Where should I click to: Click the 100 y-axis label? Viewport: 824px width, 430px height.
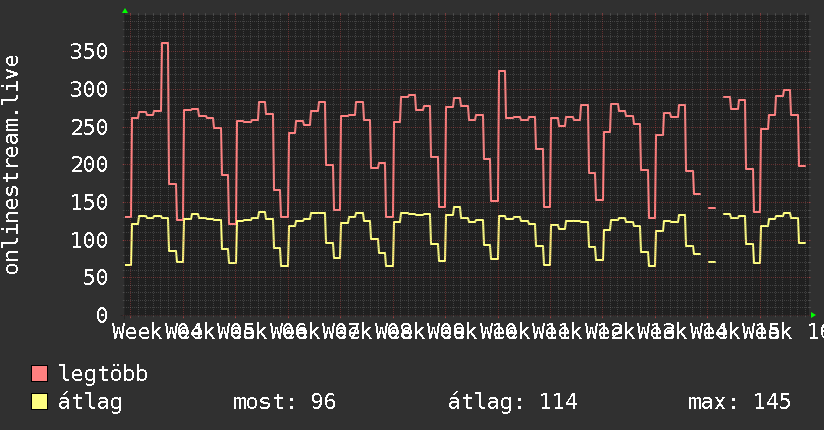89,240
